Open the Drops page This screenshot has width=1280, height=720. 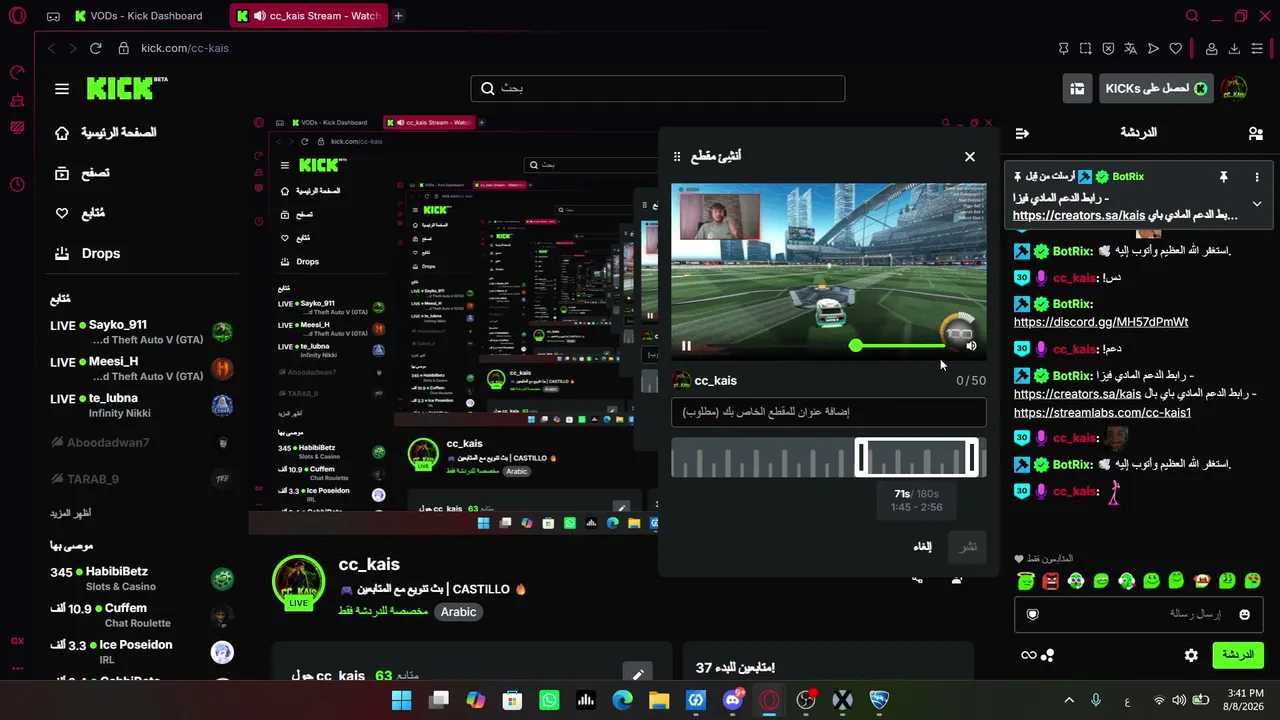pos(87,253)
